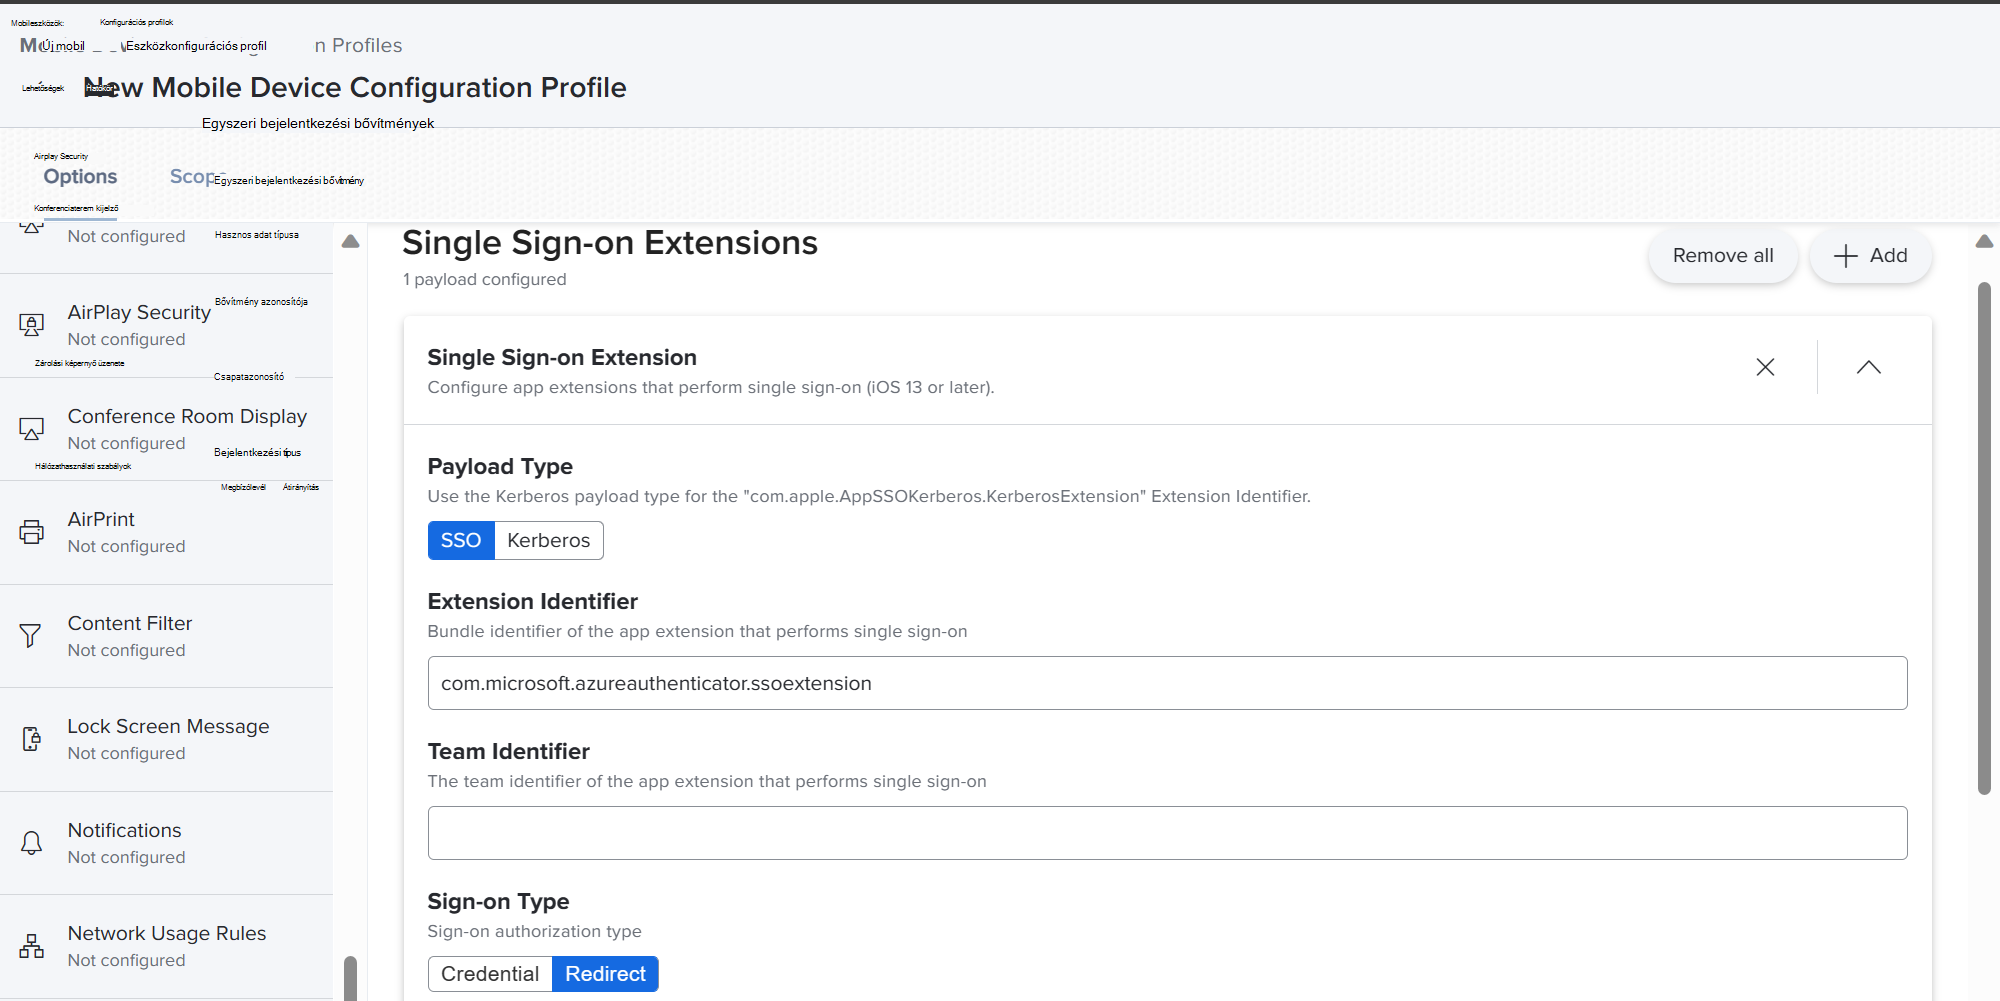The image size is (2000, 1001).
Task: Click the main panel scroll up arrow
Action: 1984,241
